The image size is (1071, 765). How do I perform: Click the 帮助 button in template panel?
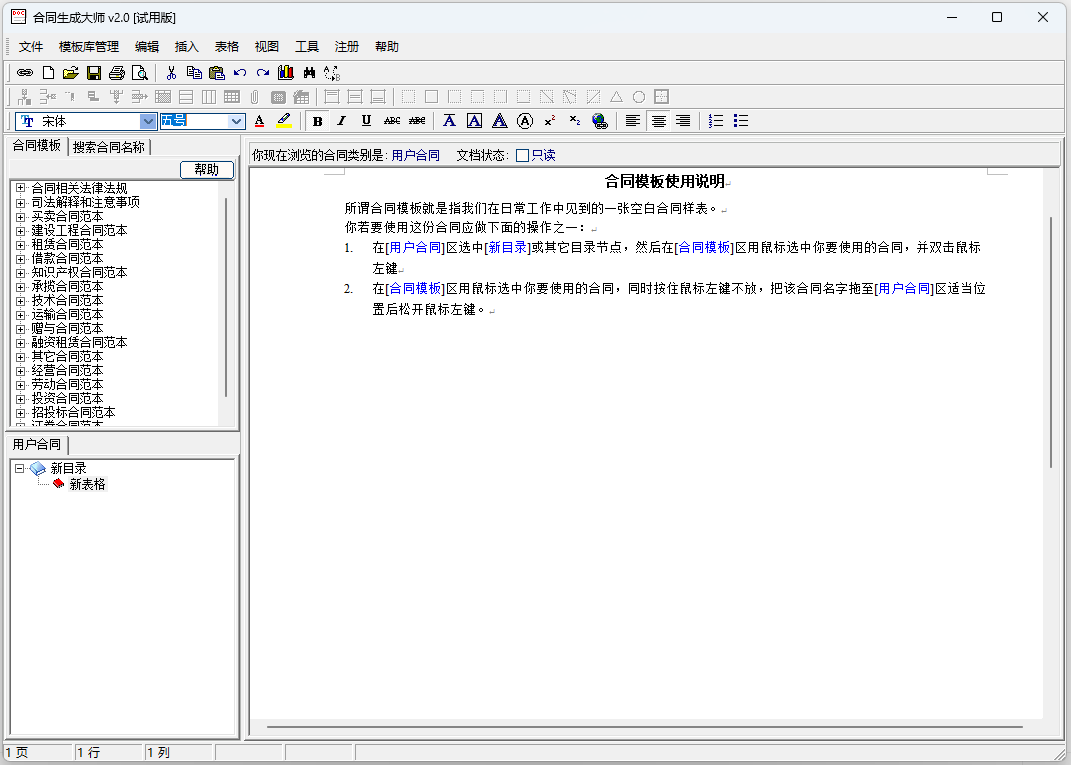click(x=206, y=170)
